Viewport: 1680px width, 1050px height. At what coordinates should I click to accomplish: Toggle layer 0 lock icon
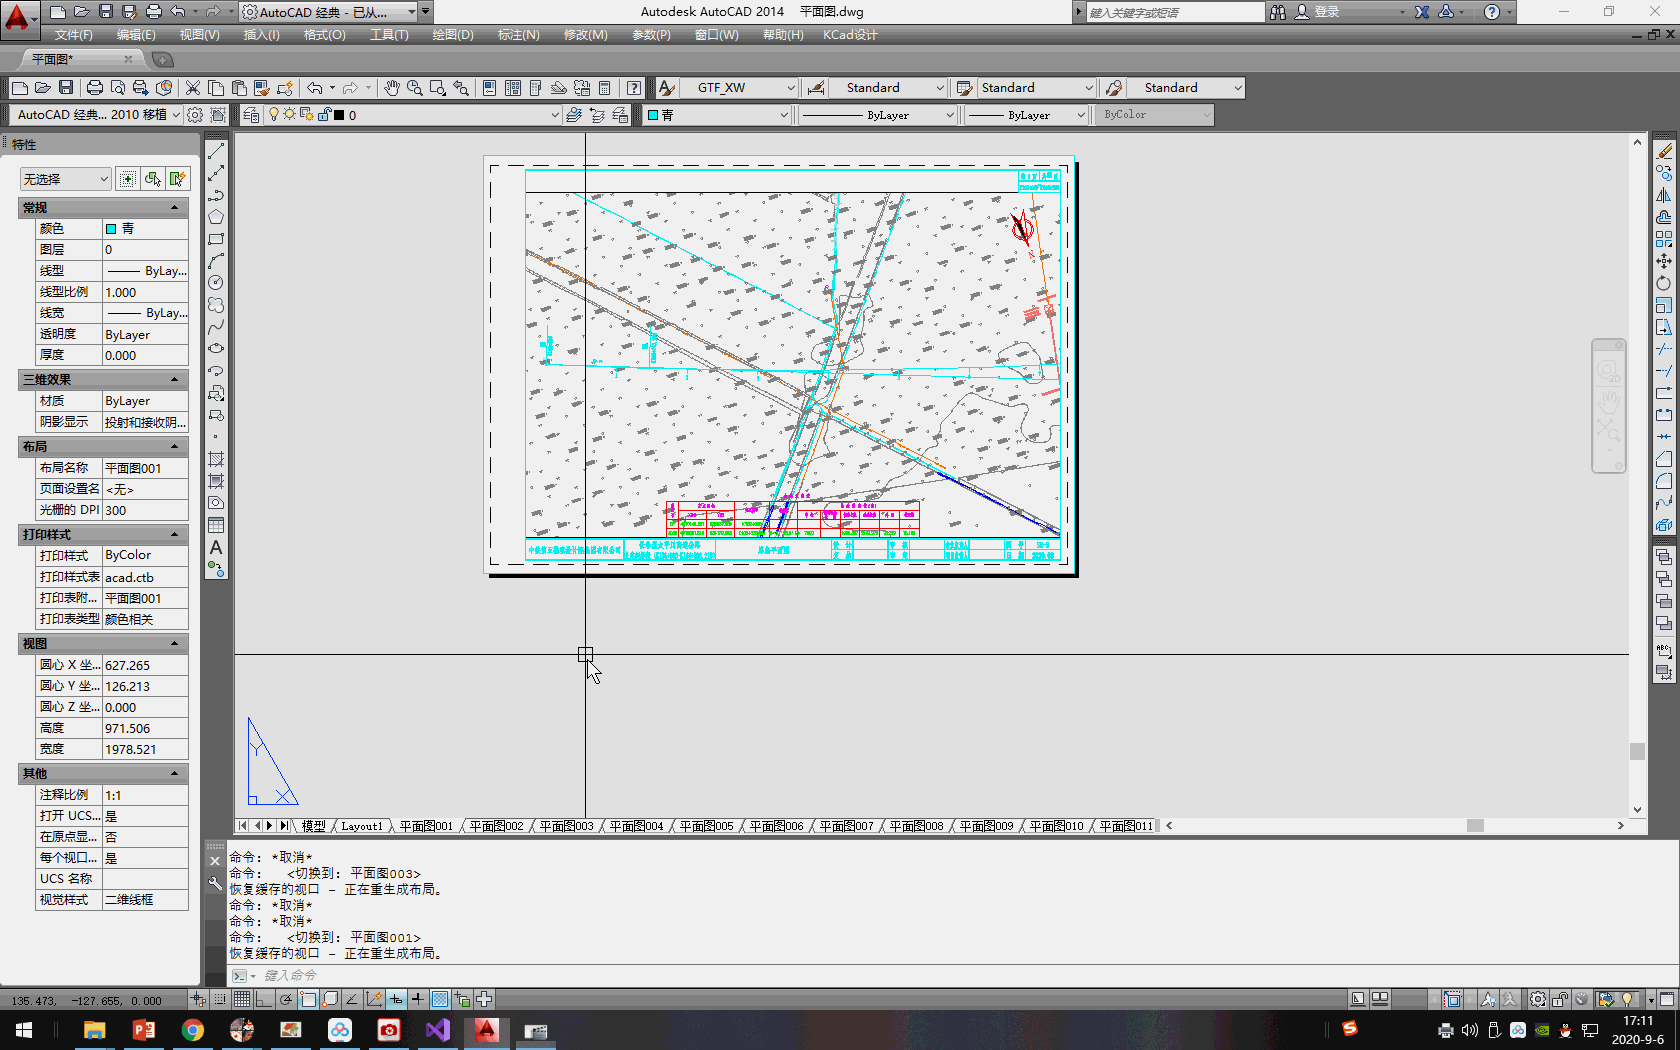[x=324, y=115]
